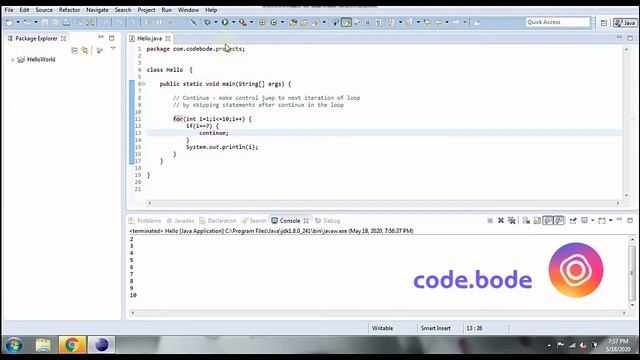The width and height of the screenshot is (640, 360).
Task: Click Terminate icon in Console toolbar
Action: [x=490, y=220]
